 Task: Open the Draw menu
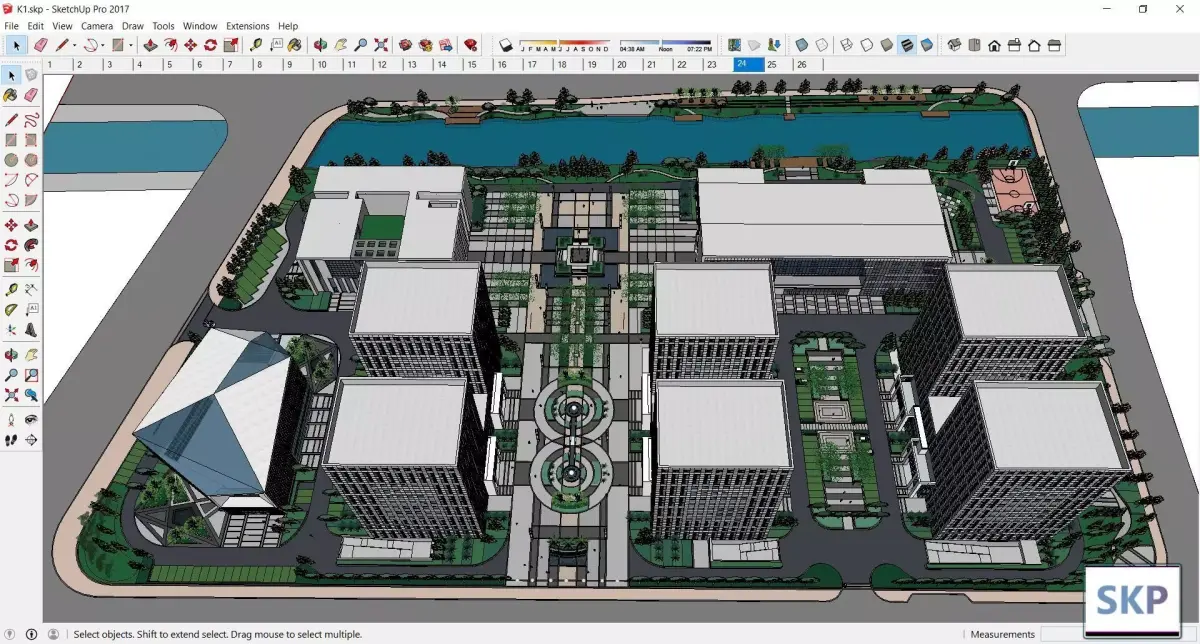(133, 26)
